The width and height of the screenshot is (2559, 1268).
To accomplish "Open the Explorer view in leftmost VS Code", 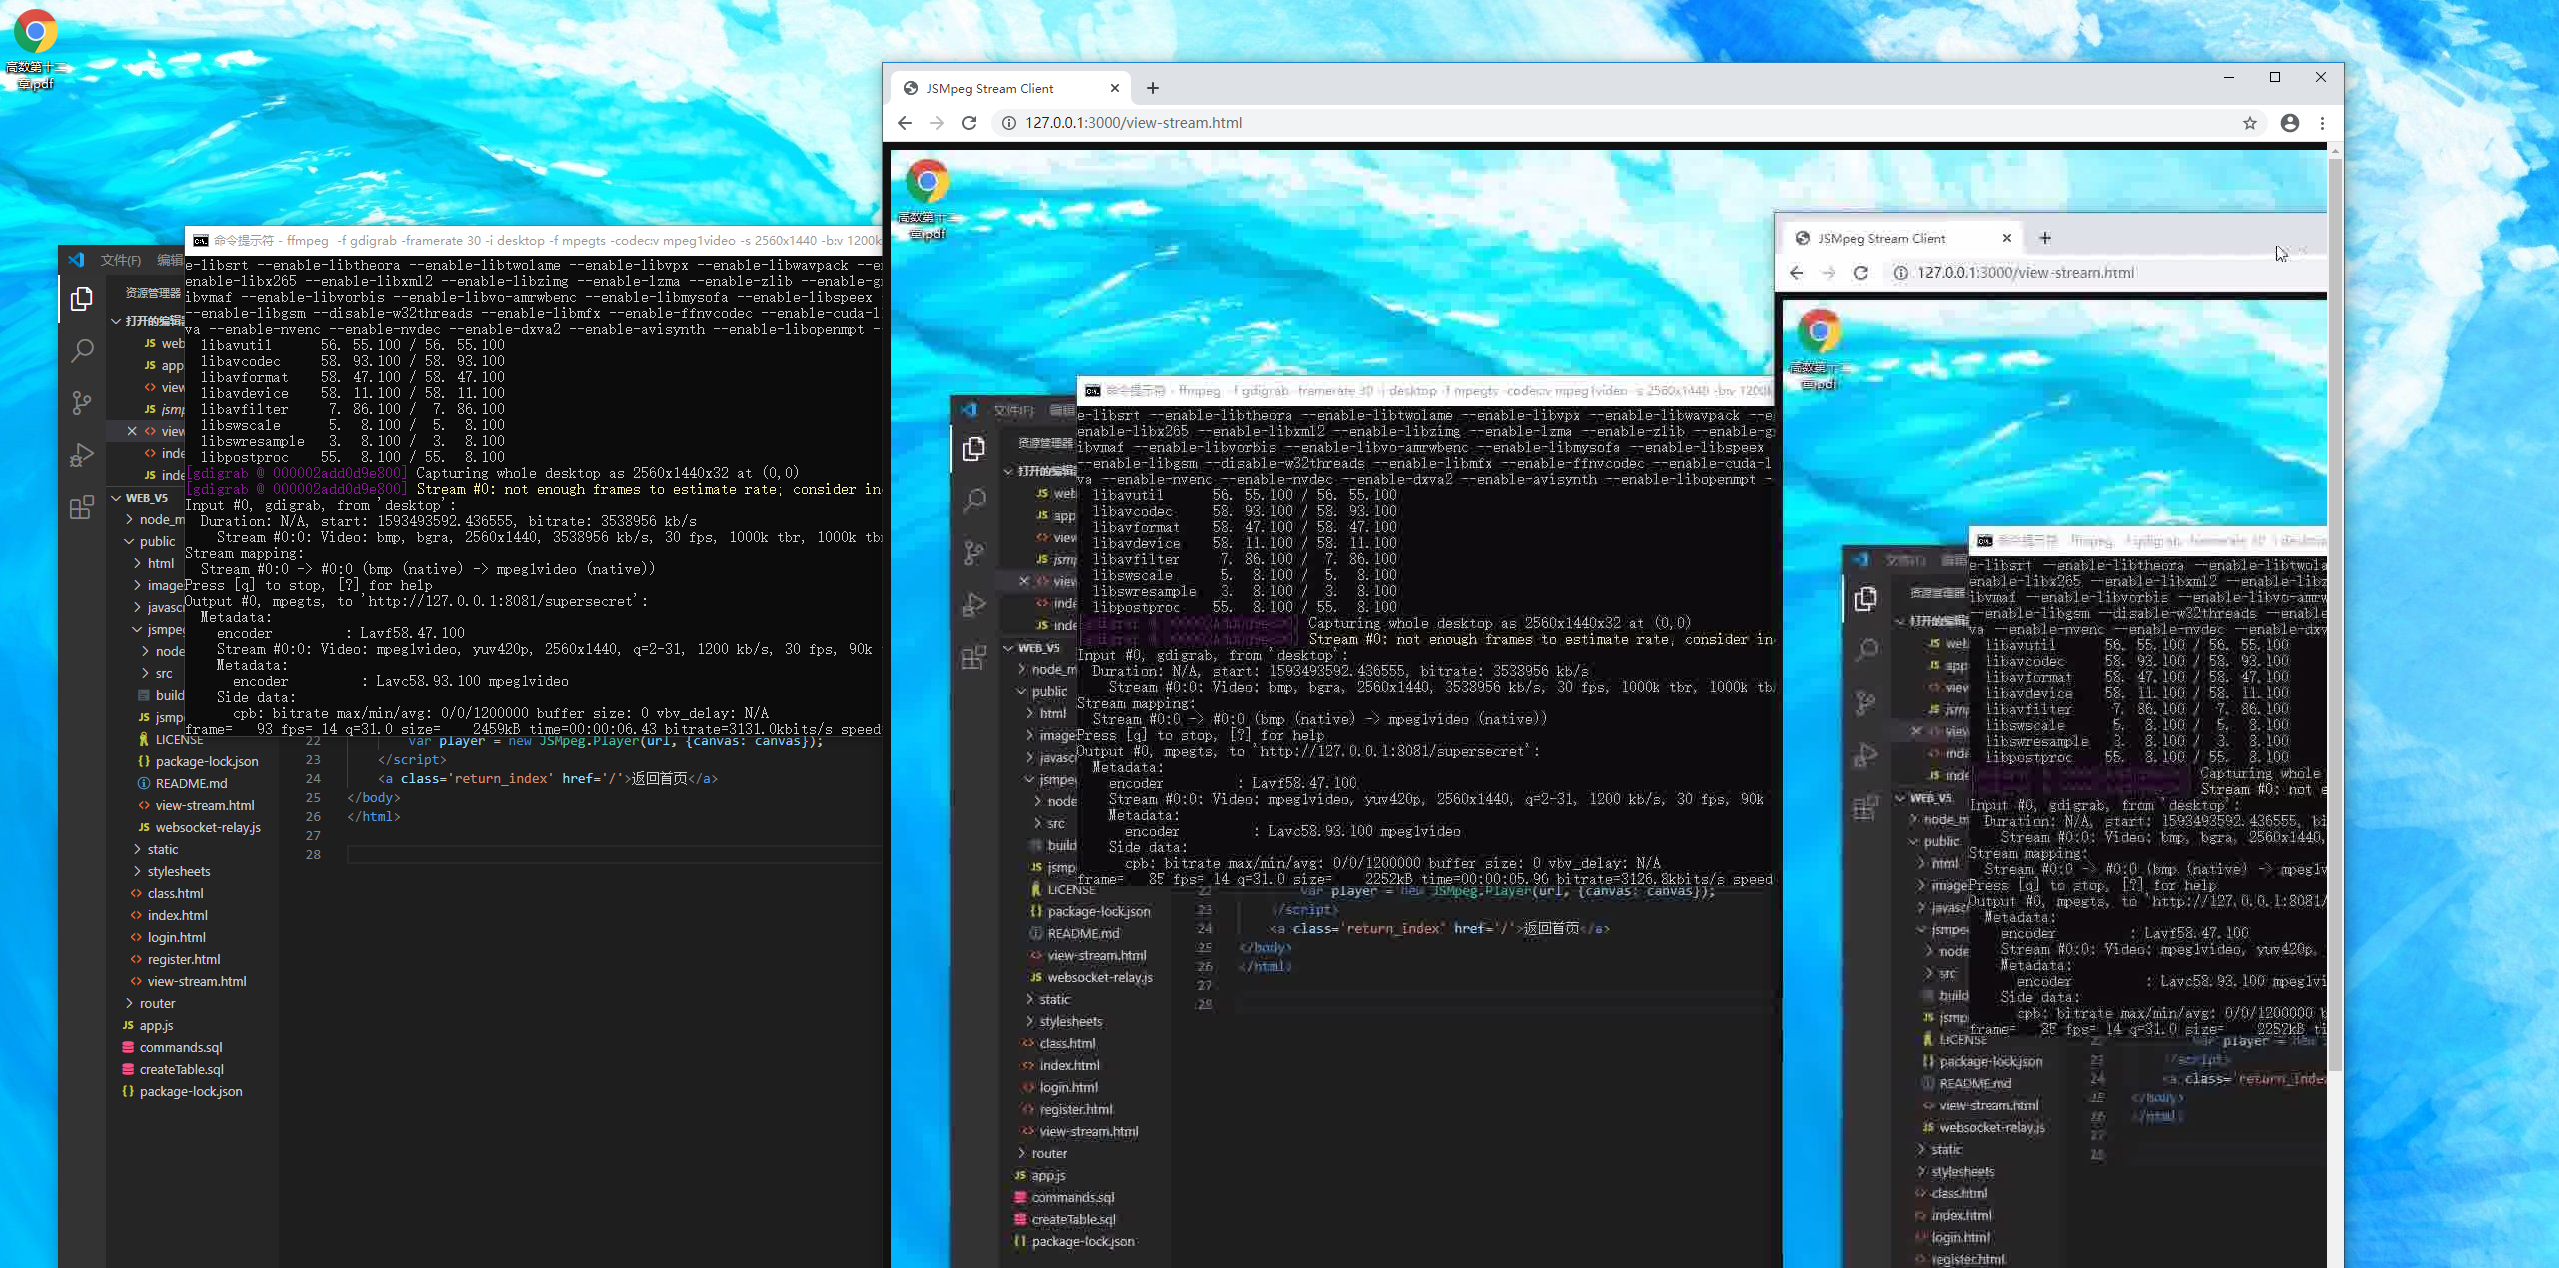I will click(x=82, y=299).
